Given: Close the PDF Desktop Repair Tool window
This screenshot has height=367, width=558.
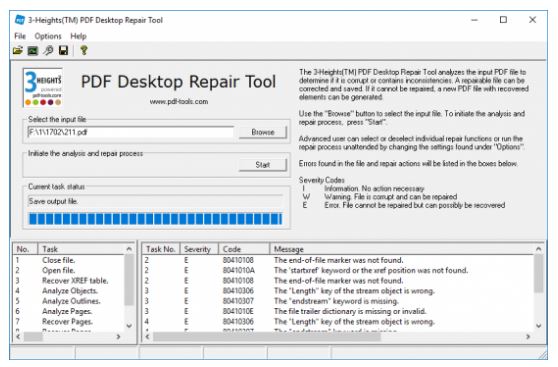Looking at the screenshot, I should pos(532,20).
